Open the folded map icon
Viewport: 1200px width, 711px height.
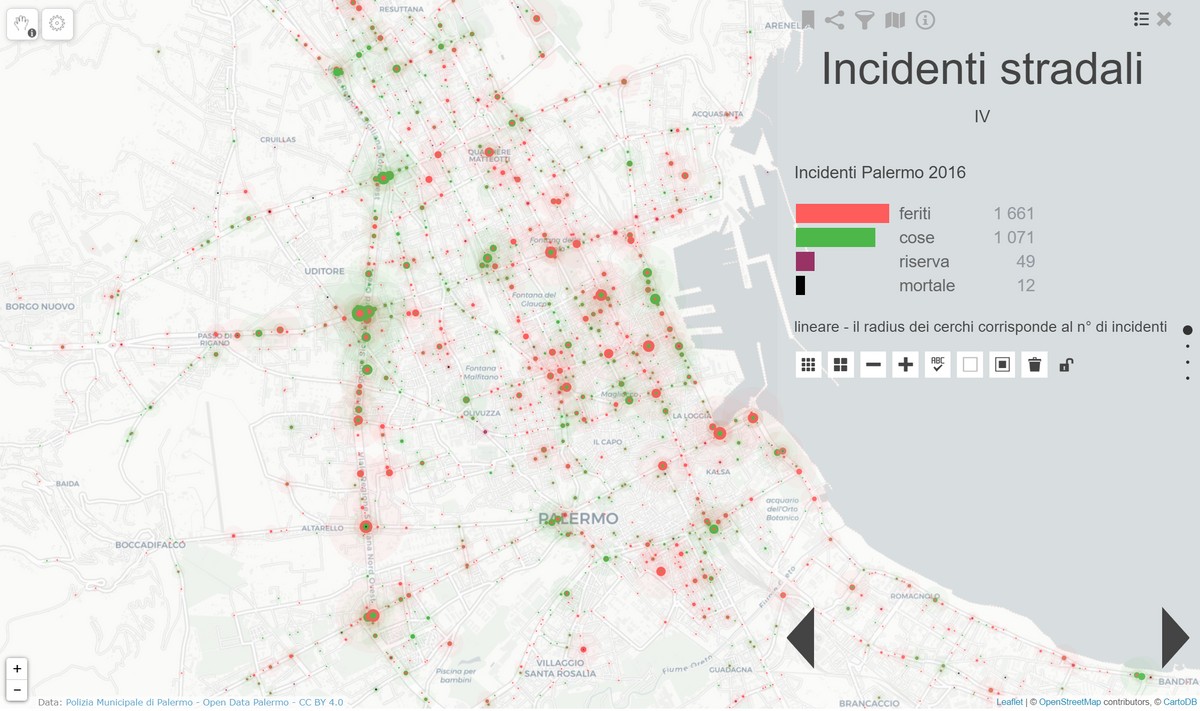click(x=895, y=19)
